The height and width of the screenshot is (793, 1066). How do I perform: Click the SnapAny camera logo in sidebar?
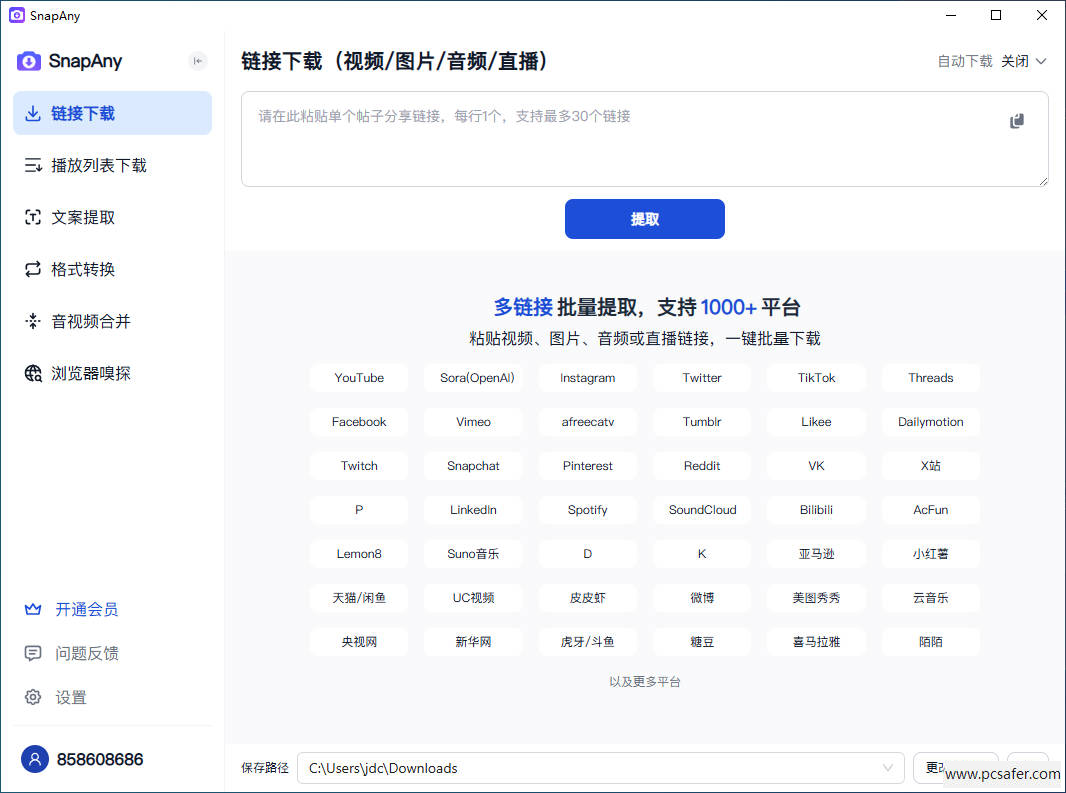click(x=29, y=61)
